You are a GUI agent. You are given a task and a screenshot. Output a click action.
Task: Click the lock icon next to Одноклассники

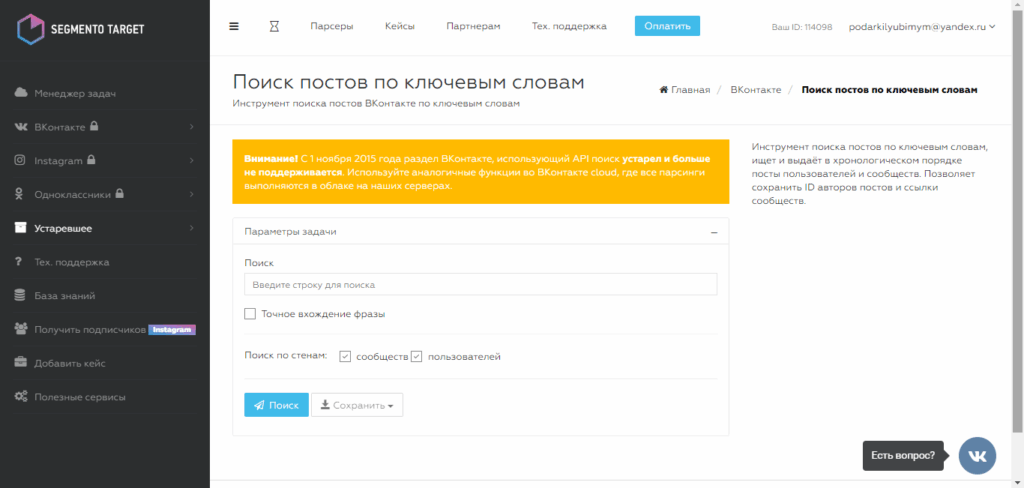(x=120, y=193)
